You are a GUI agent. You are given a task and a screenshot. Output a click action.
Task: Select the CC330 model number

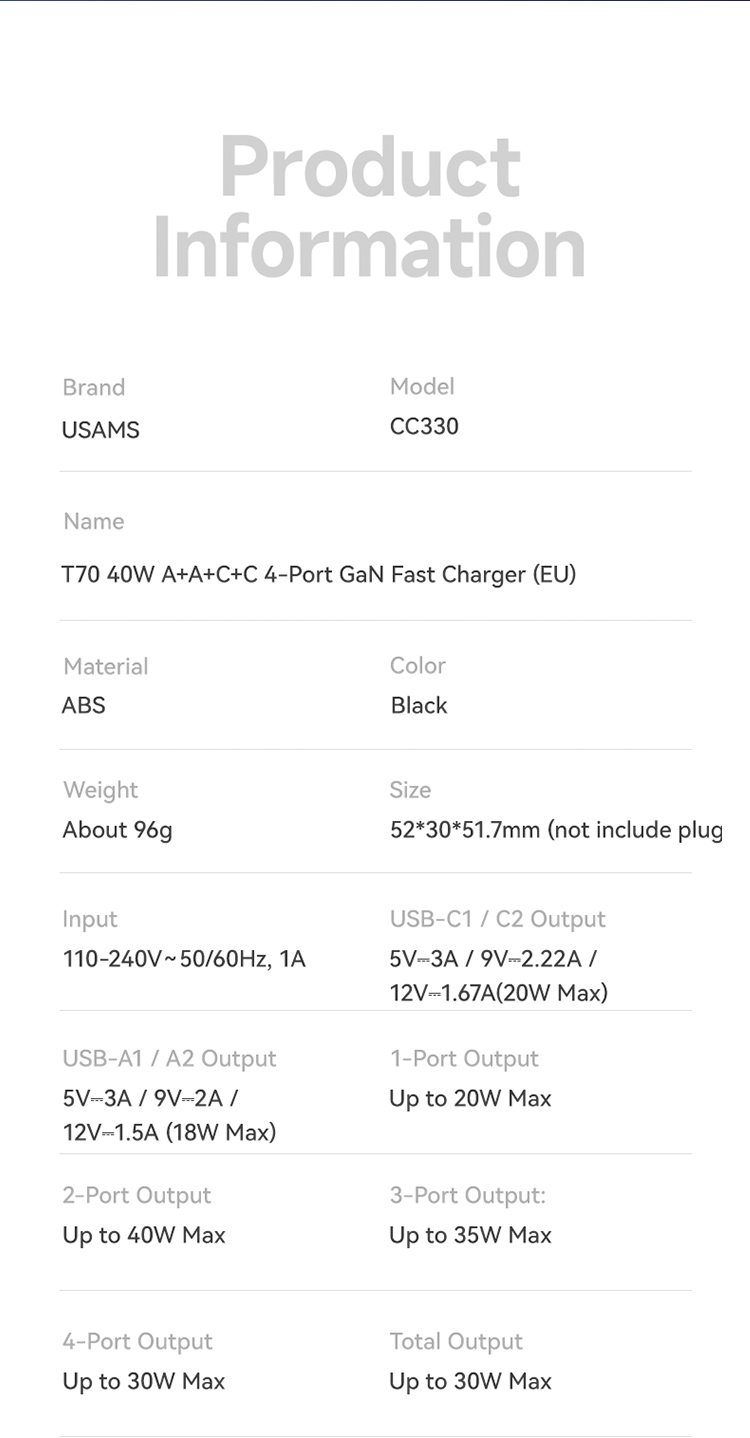point(424,426)
